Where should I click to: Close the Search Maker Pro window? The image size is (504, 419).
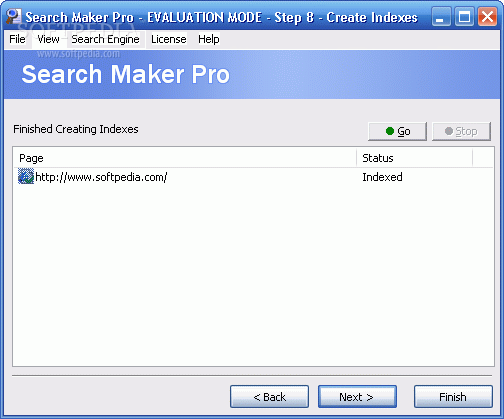coord(487,17)
